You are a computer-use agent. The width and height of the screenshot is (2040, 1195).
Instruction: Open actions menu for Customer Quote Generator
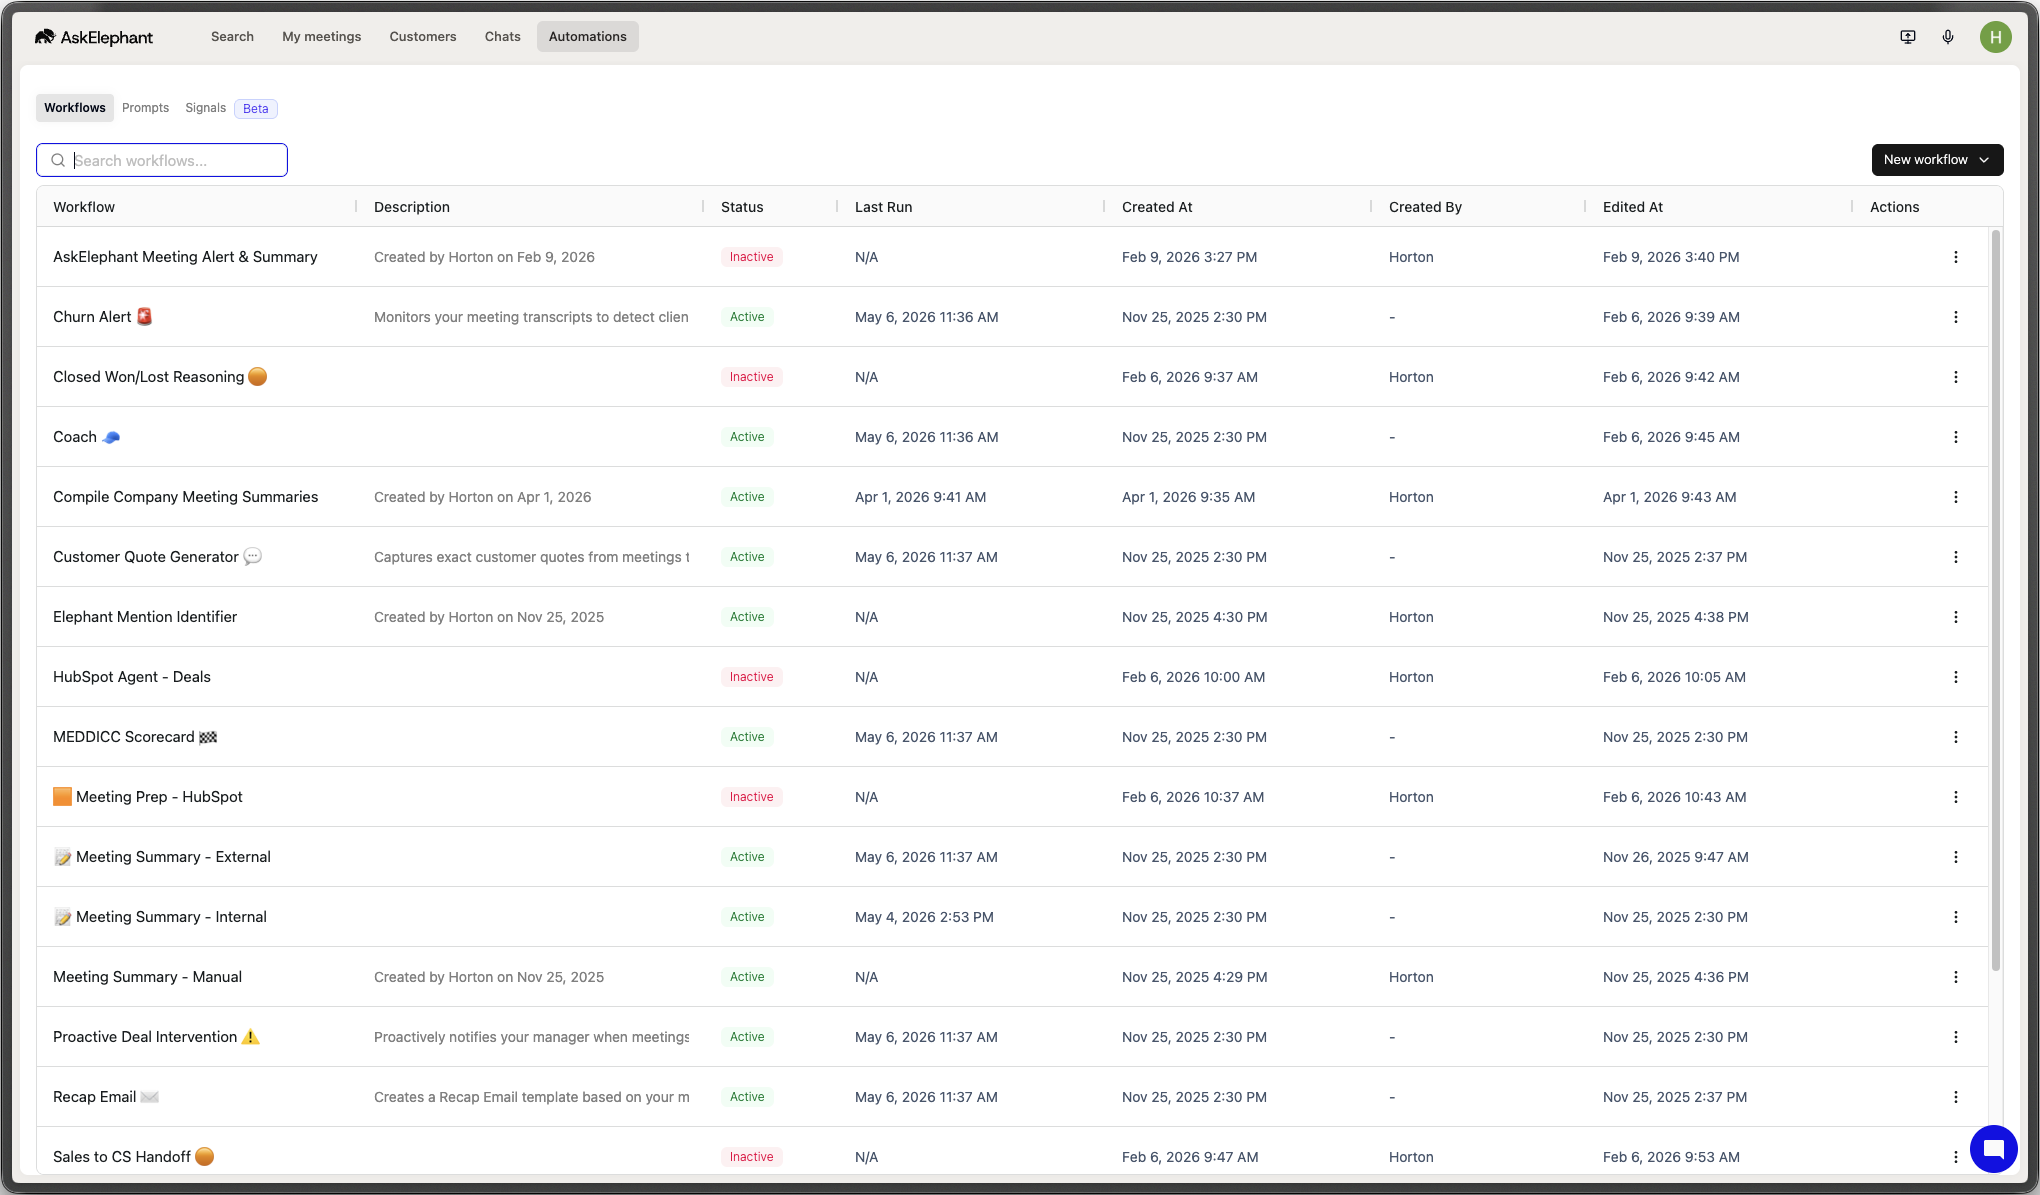(x=1956, y=557)
